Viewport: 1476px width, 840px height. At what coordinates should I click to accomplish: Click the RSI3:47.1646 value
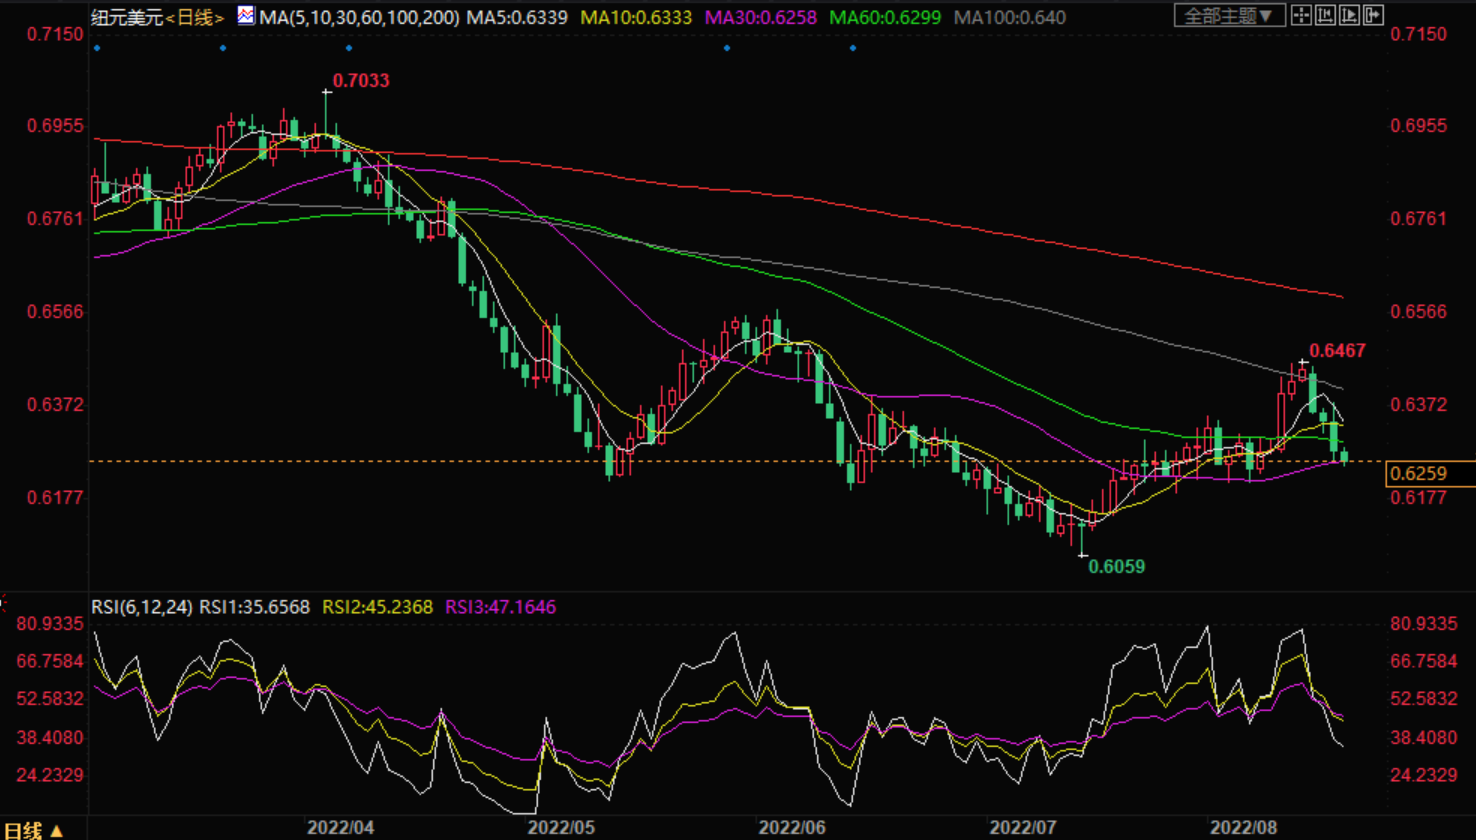(500, 607)
